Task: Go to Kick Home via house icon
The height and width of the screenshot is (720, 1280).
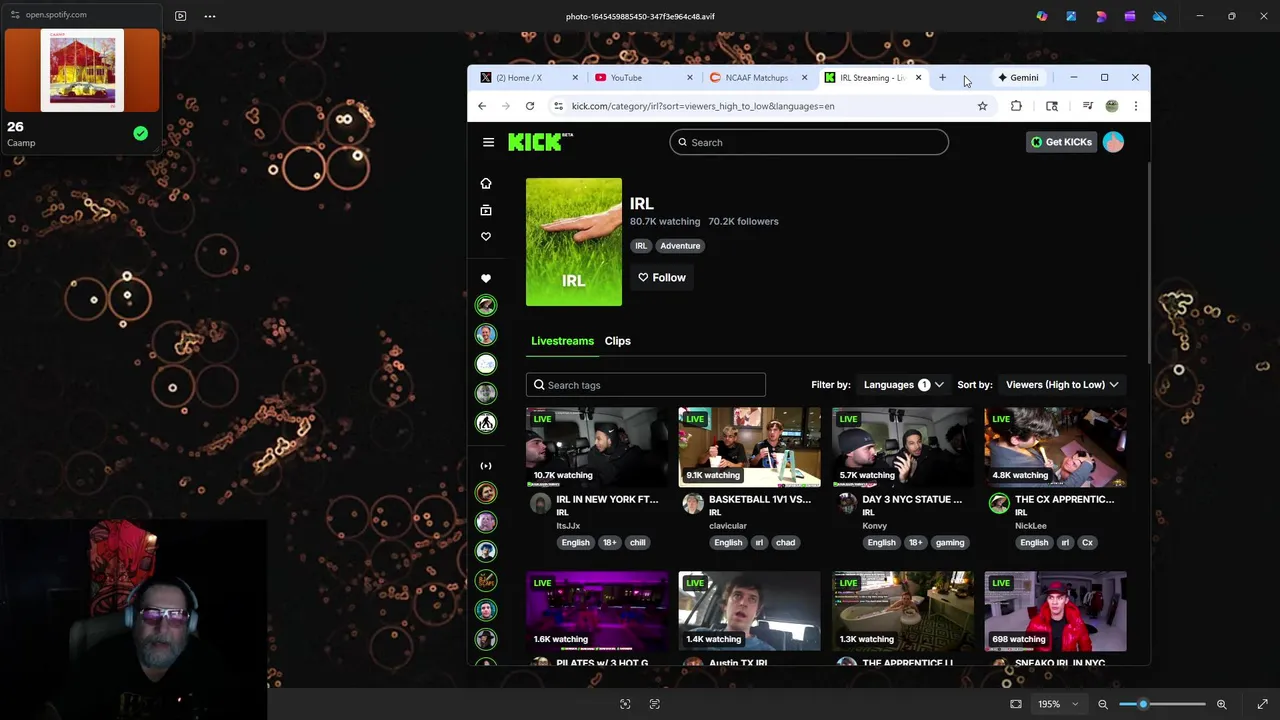Action: 486,184
